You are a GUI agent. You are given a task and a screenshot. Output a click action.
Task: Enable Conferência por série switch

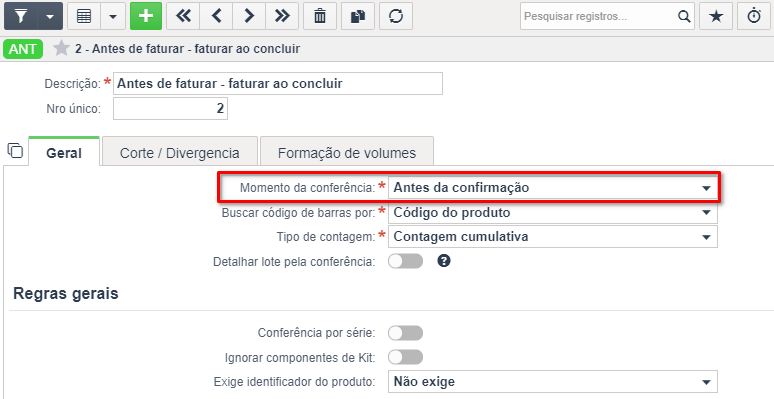[405, 333]
